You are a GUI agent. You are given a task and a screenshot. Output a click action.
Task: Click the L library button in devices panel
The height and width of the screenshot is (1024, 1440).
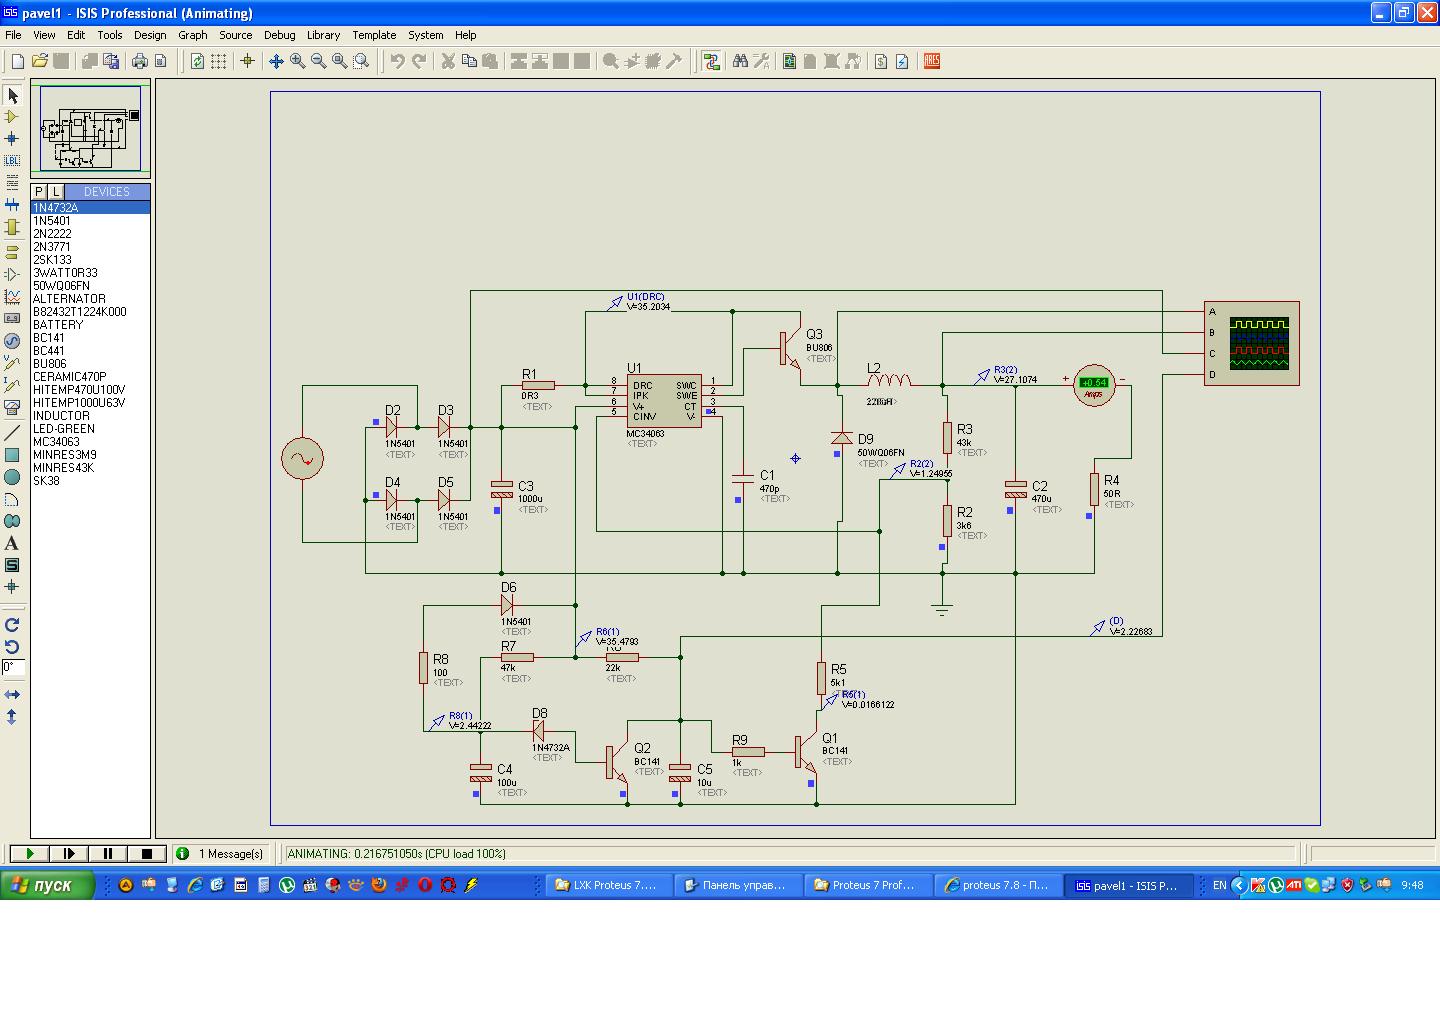tap(56, 192)
